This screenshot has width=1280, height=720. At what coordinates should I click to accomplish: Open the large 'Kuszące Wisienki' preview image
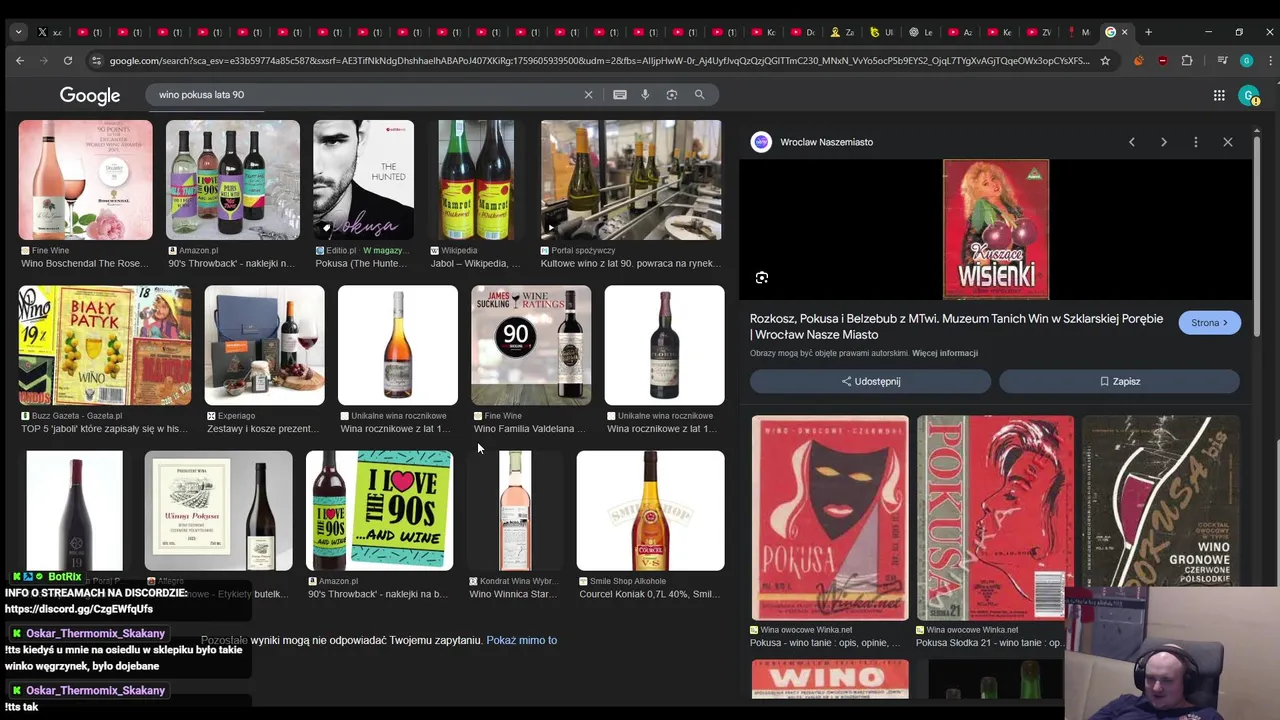tap(996, 229)
